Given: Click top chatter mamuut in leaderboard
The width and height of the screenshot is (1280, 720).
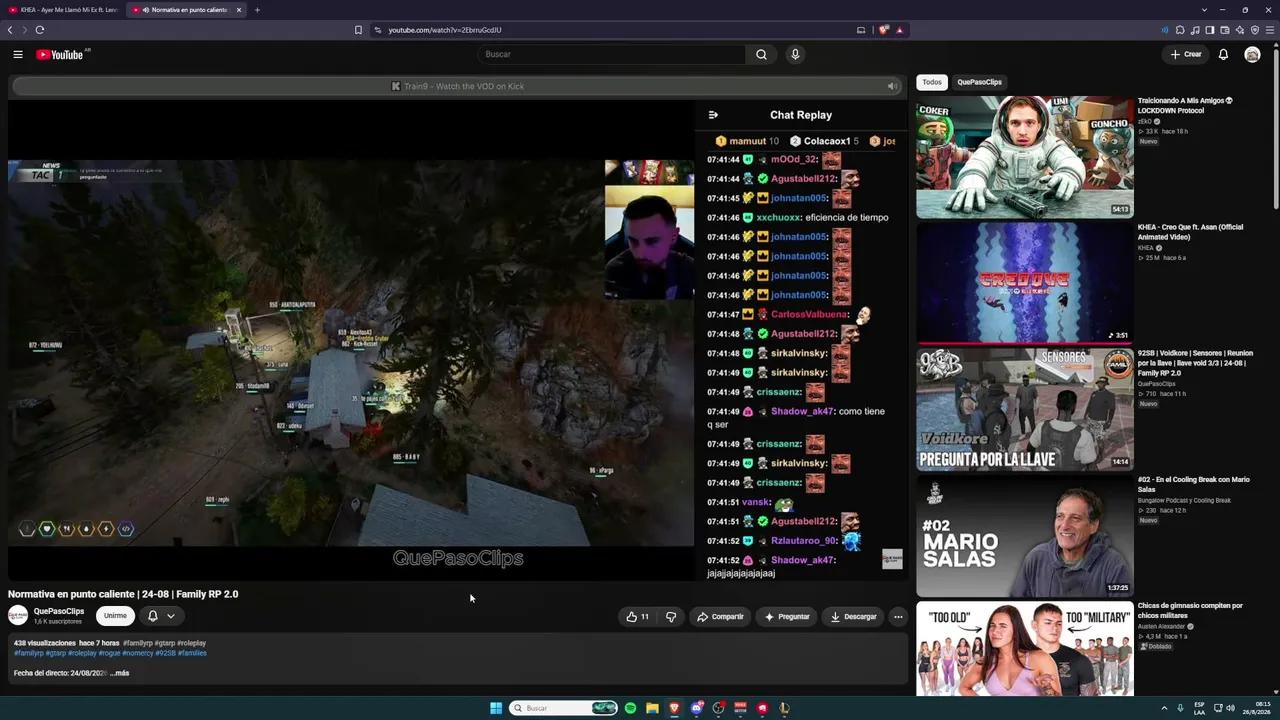Looking at the screenshot, I should pyautogui.click(x=748, y=141).
